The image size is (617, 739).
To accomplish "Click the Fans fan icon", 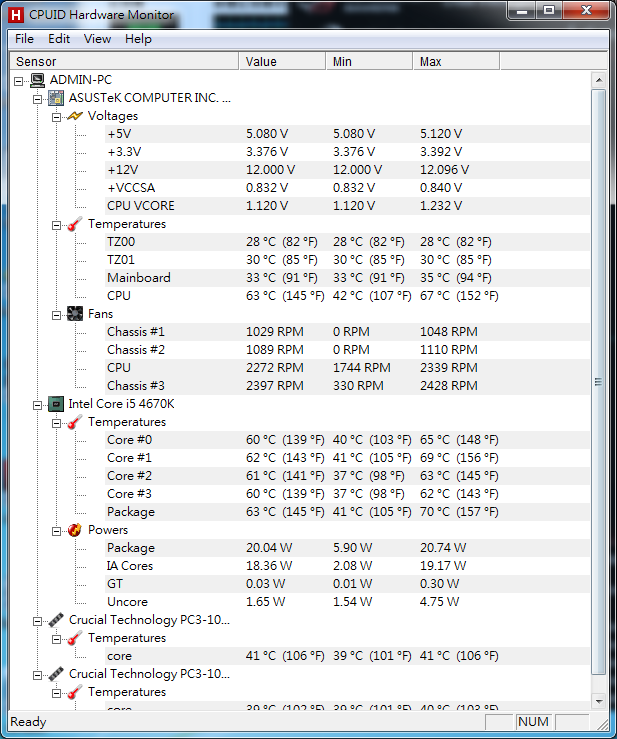I will click(75, 314).
